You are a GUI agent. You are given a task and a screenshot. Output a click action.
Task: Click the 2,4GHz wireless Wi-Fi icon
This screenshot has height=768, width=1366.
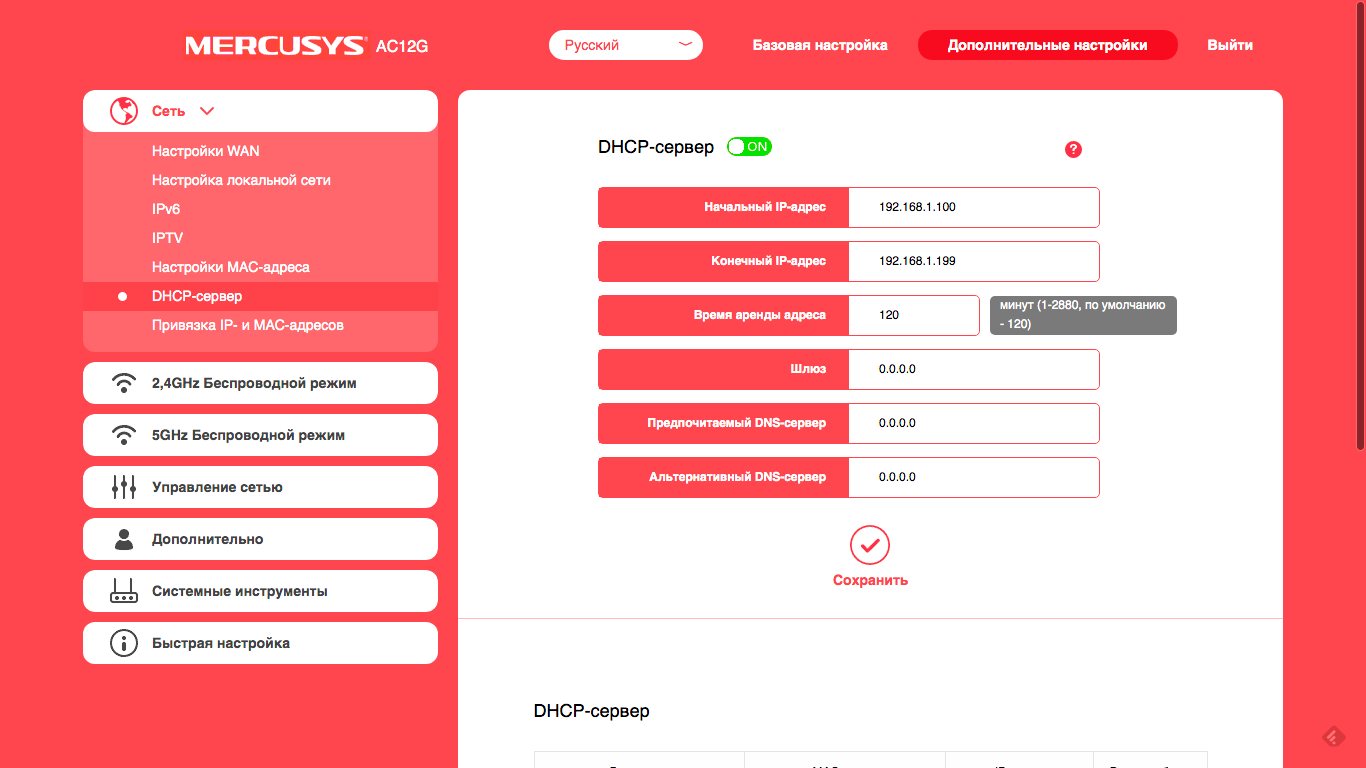pyautogui.click(x=123, y=383)
